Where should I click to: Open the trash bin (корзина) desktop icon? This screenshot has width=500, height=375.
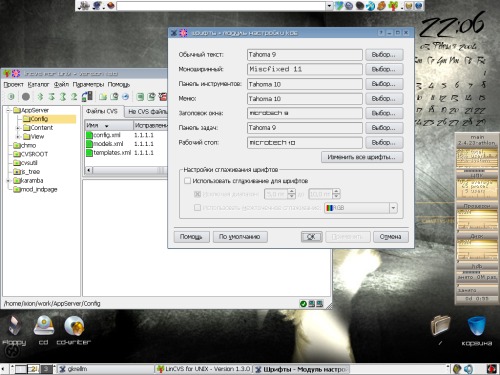tap(477, 331)
